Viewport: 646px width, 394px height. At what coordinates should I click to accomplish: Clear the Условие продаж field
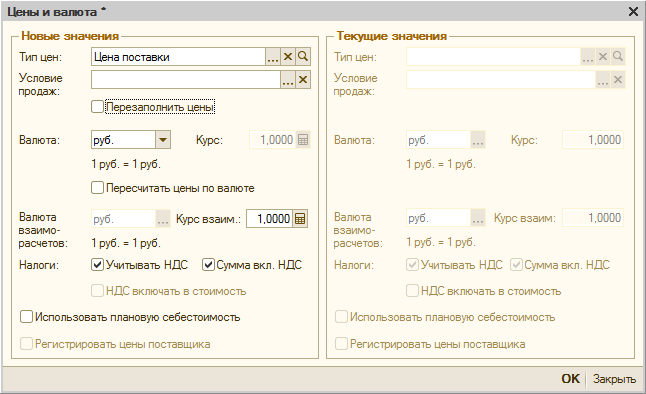tap(303, 80)
